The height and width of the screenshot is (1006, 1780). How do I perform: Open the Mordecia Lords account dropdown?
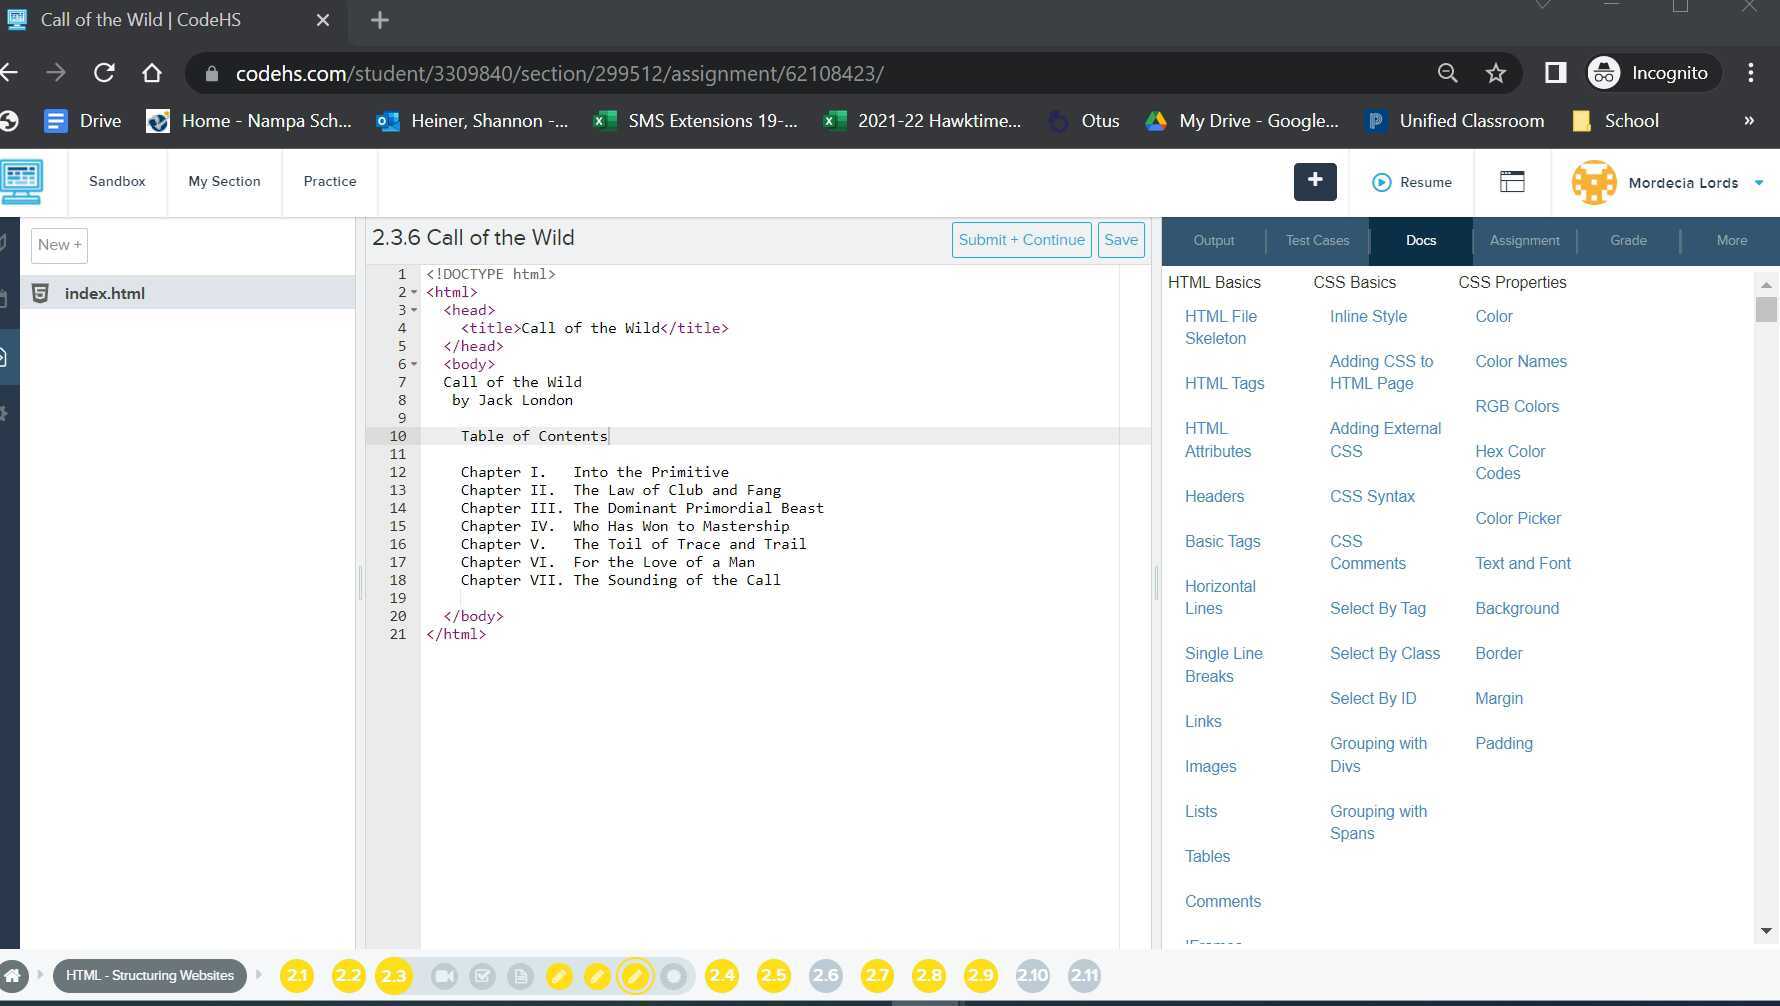coord(1668,182)
